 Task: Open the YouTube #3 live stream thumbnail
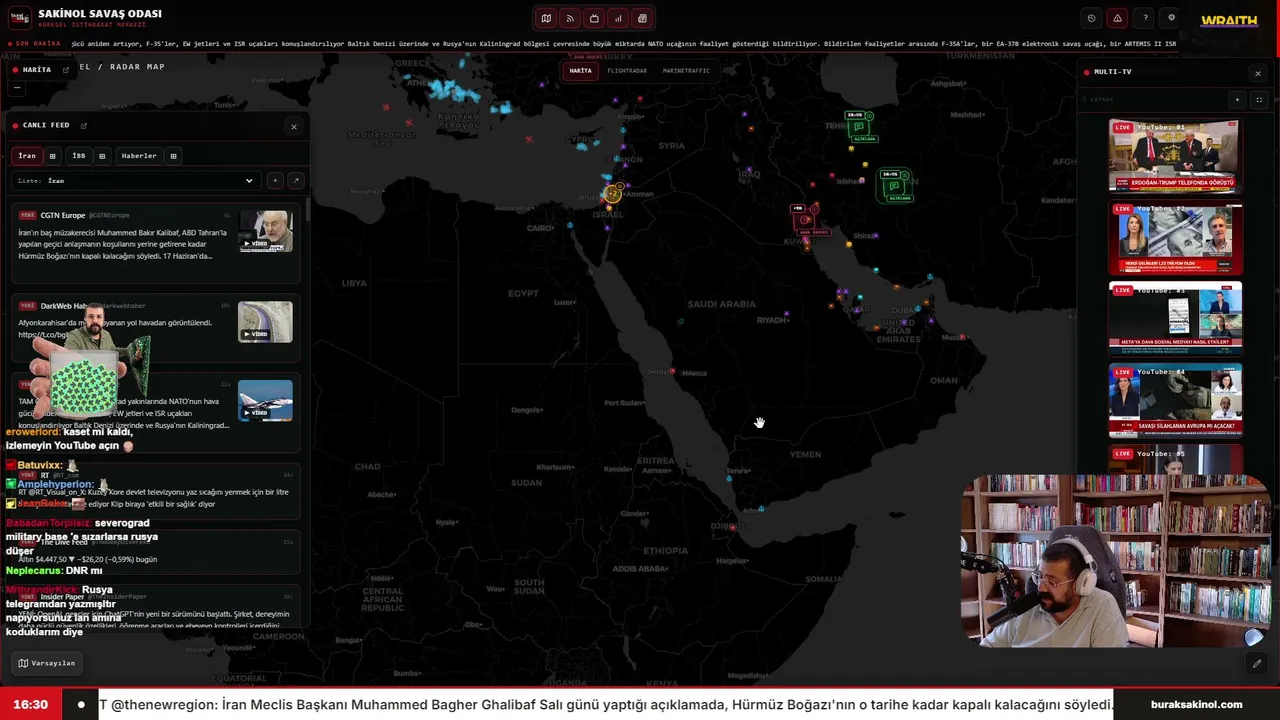coord(1175,319)
